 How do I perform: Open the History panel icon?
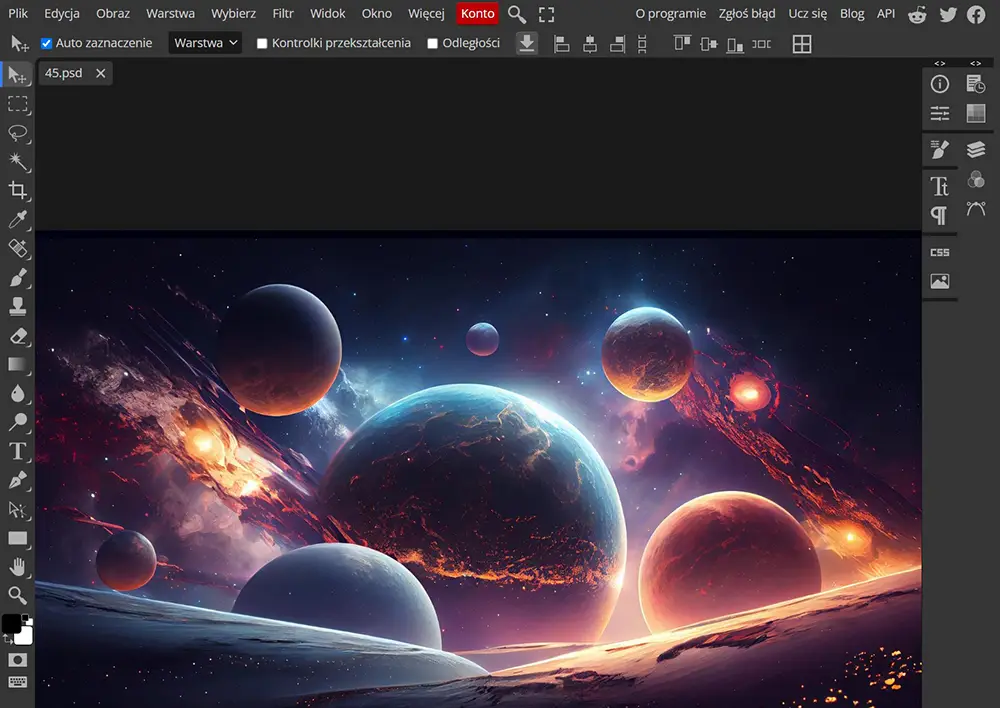click(976, 84)
